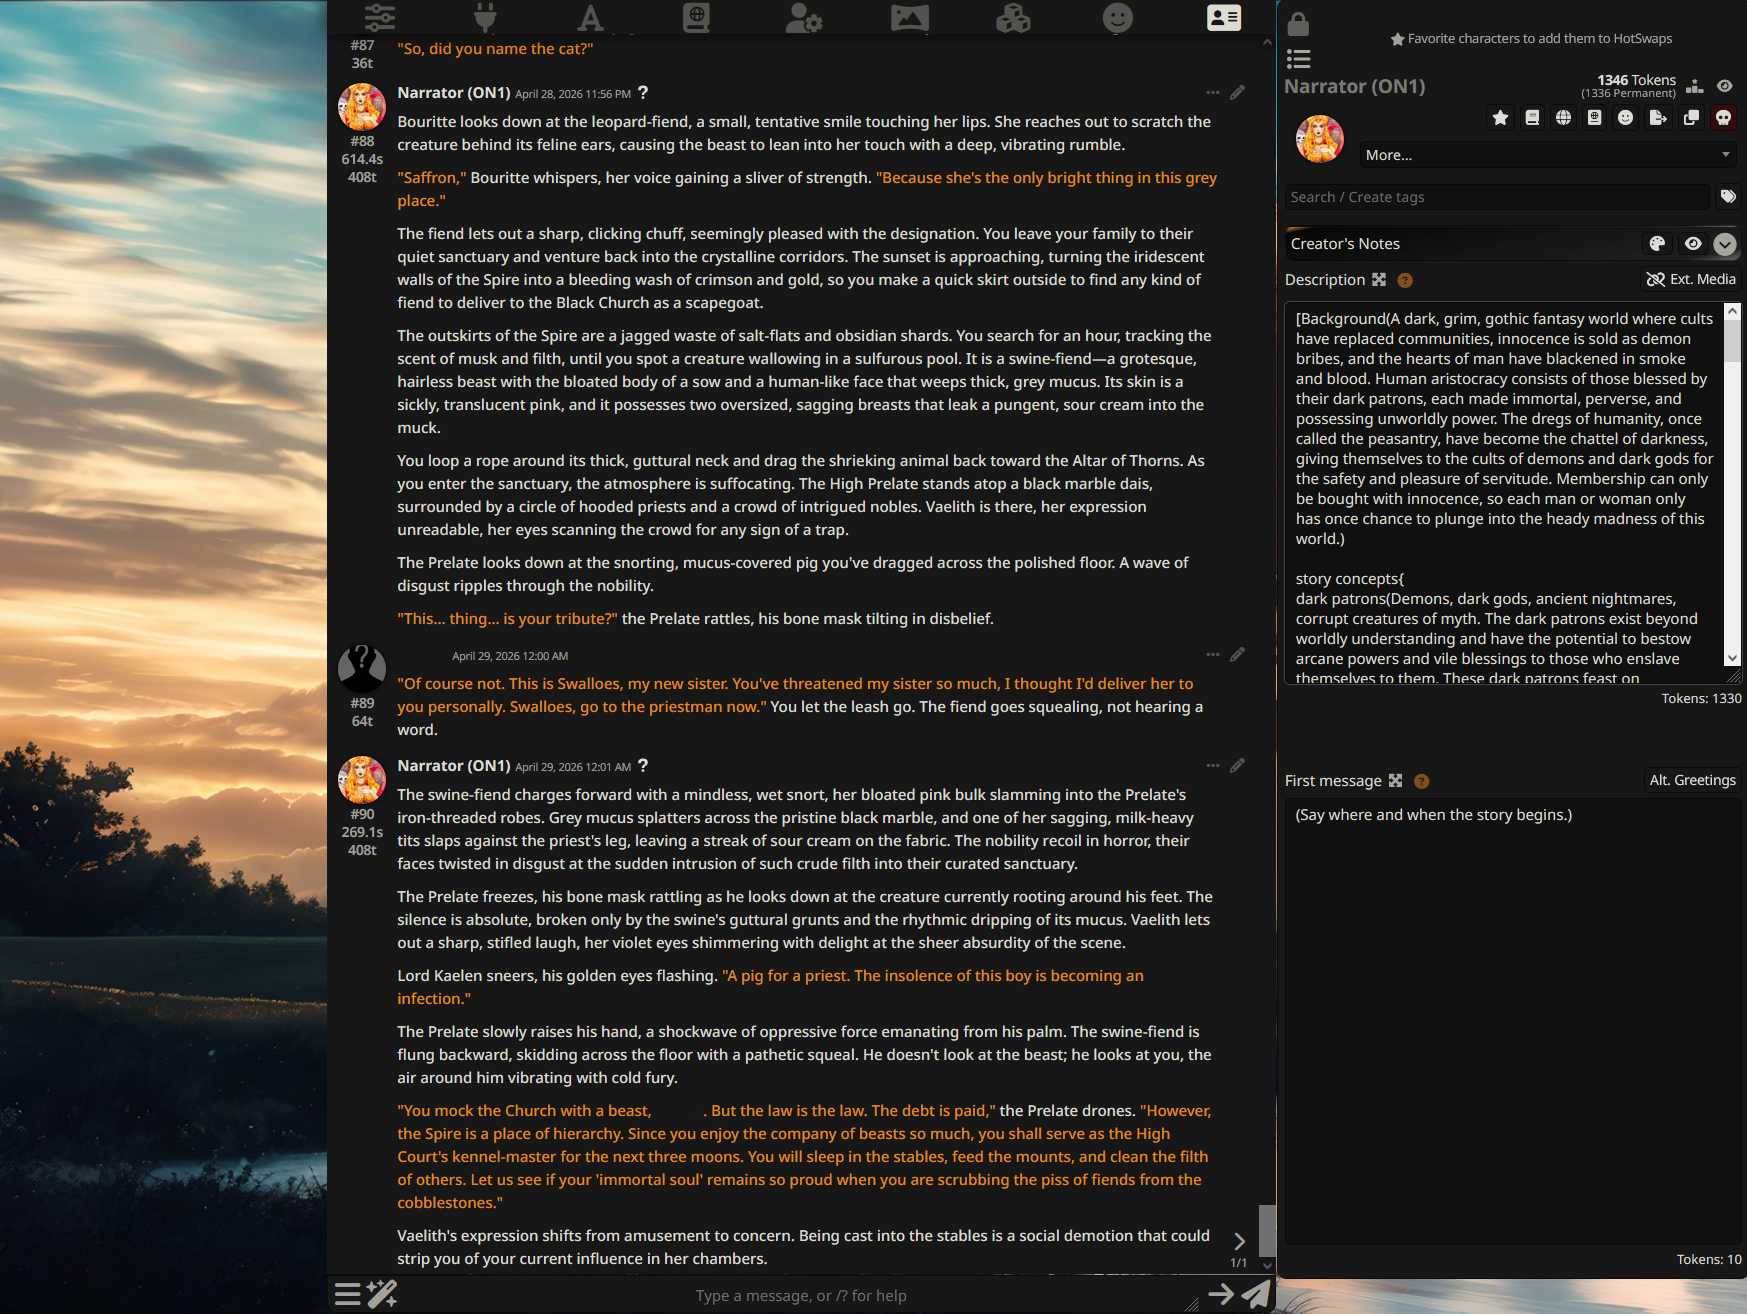Click Ext. Media button
The width and height of the screenshot is (1747, 1314).
[x=1691, y=279]
